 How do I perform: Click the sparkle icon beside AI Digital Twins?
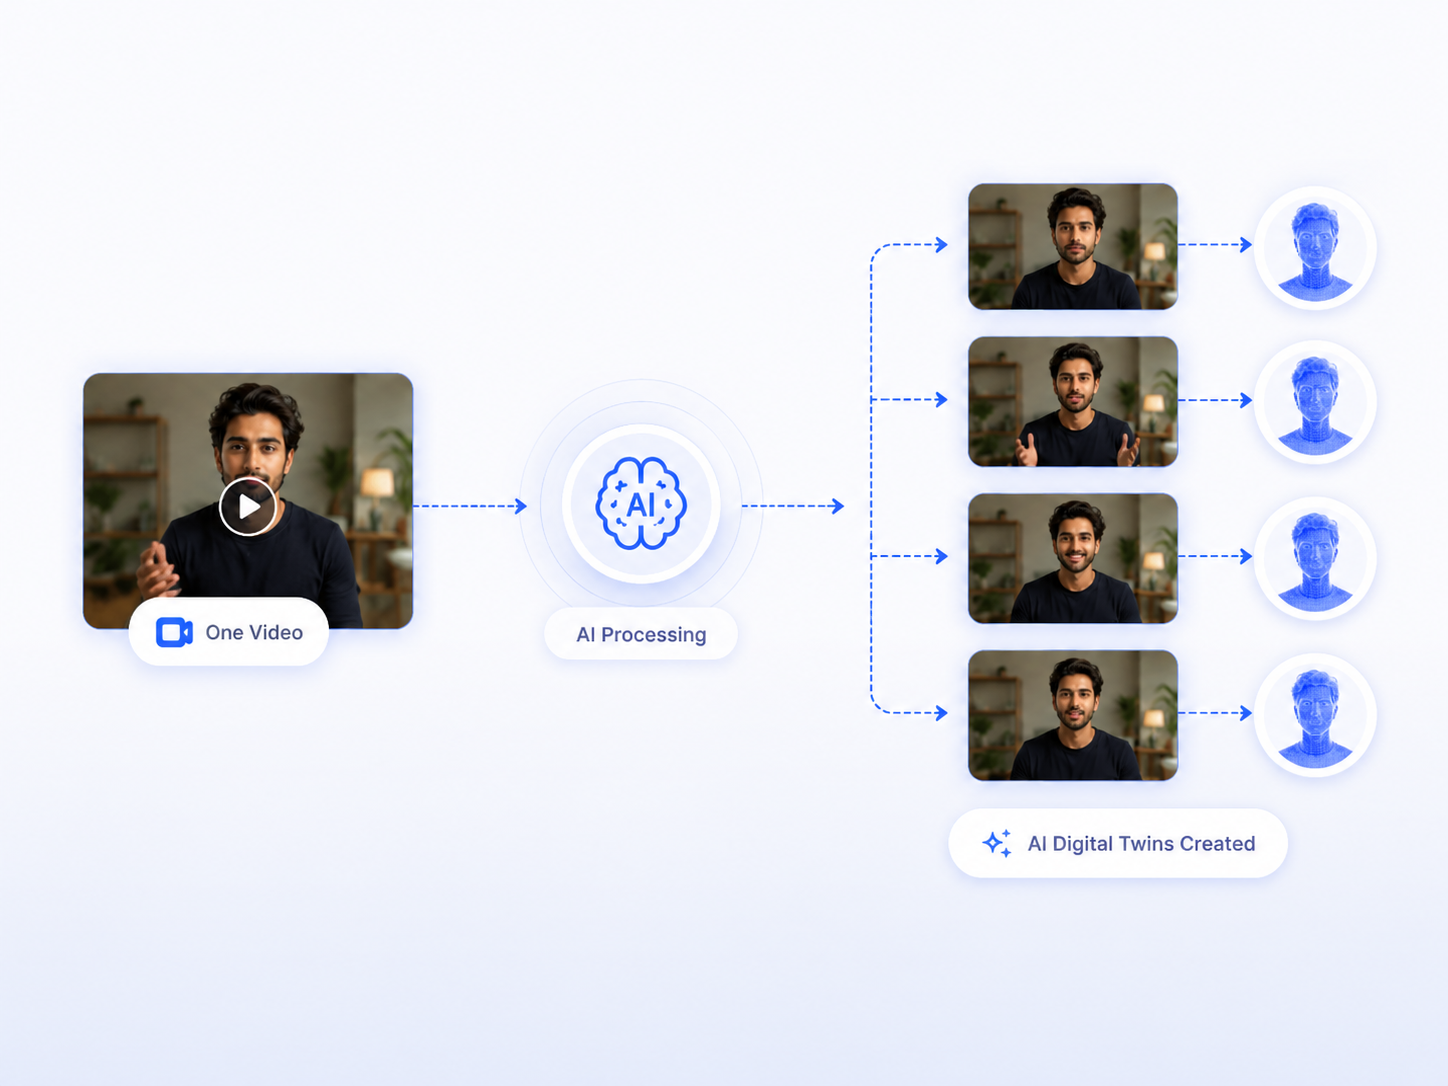click(997, 843)
